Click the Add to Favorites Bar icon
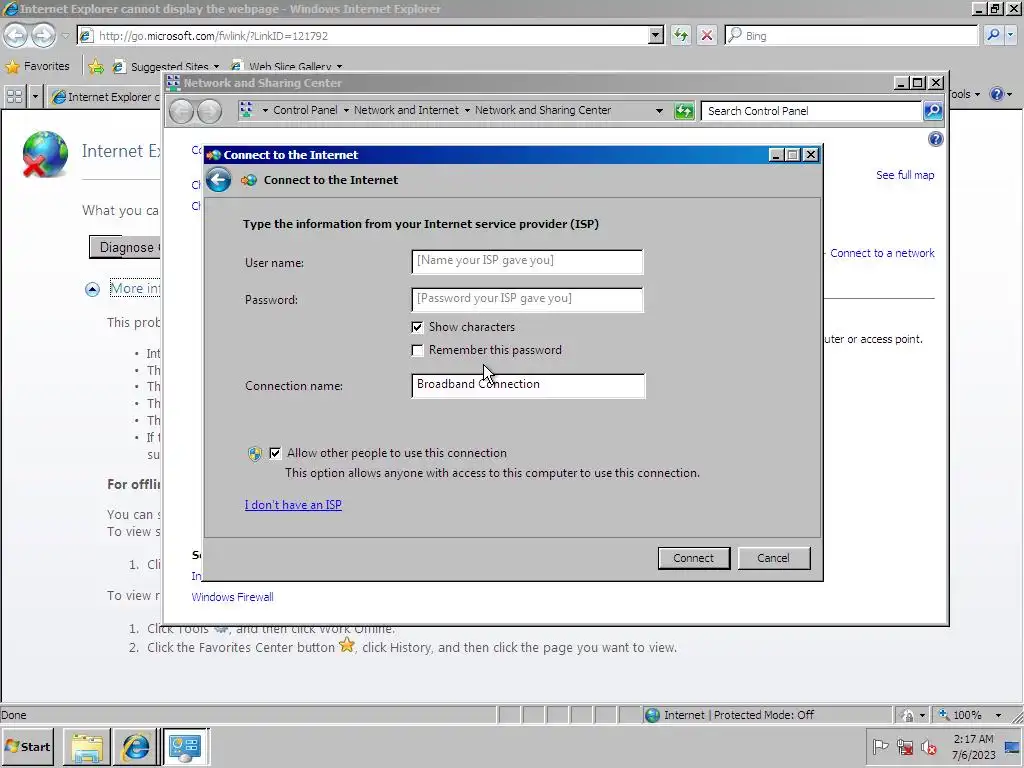 (x=96, y=66)
